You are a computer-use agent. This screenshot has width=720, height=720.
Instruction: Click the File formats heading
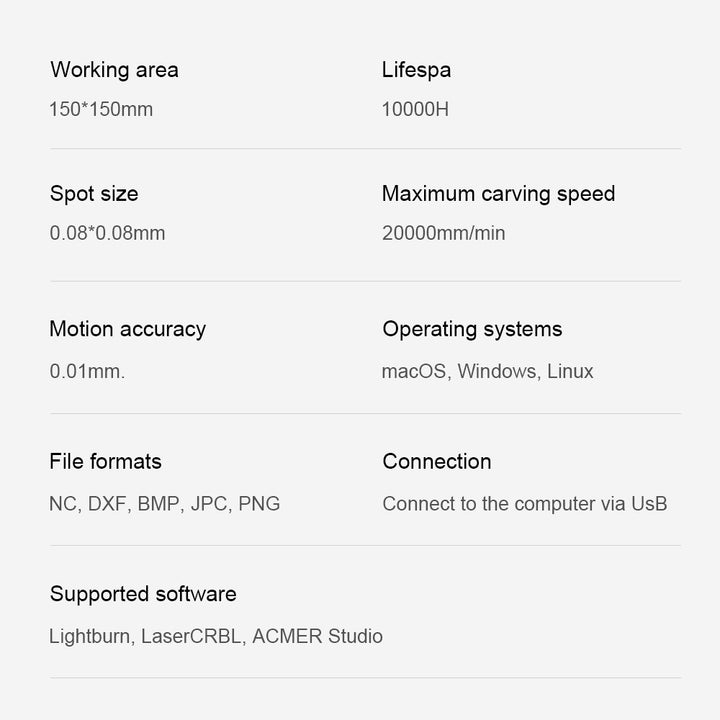point(105,461)
